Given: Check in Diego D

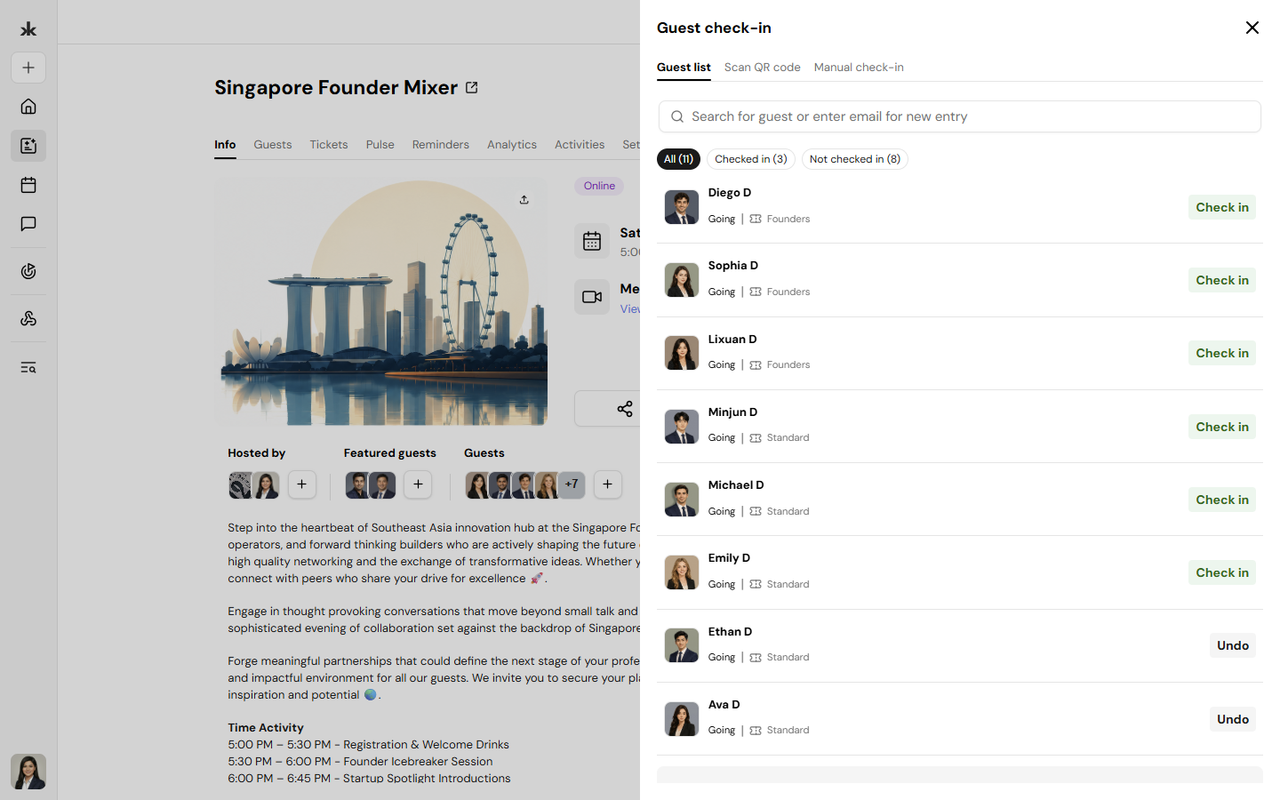Looking at the screenshot, I should 1222,207.
